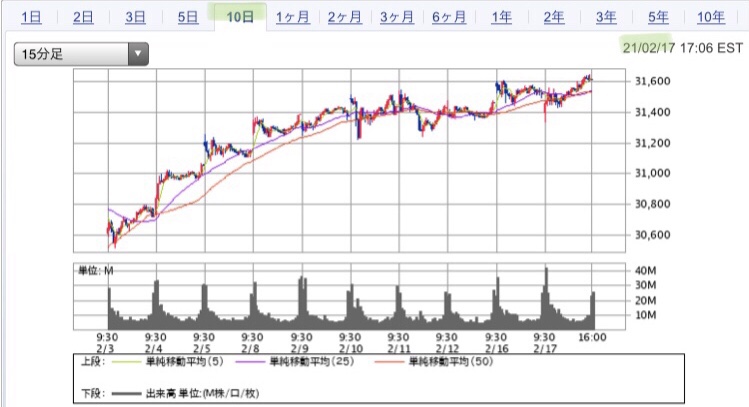
Task: Click the 2/5 date axis label
Action: tap(202, 349)
